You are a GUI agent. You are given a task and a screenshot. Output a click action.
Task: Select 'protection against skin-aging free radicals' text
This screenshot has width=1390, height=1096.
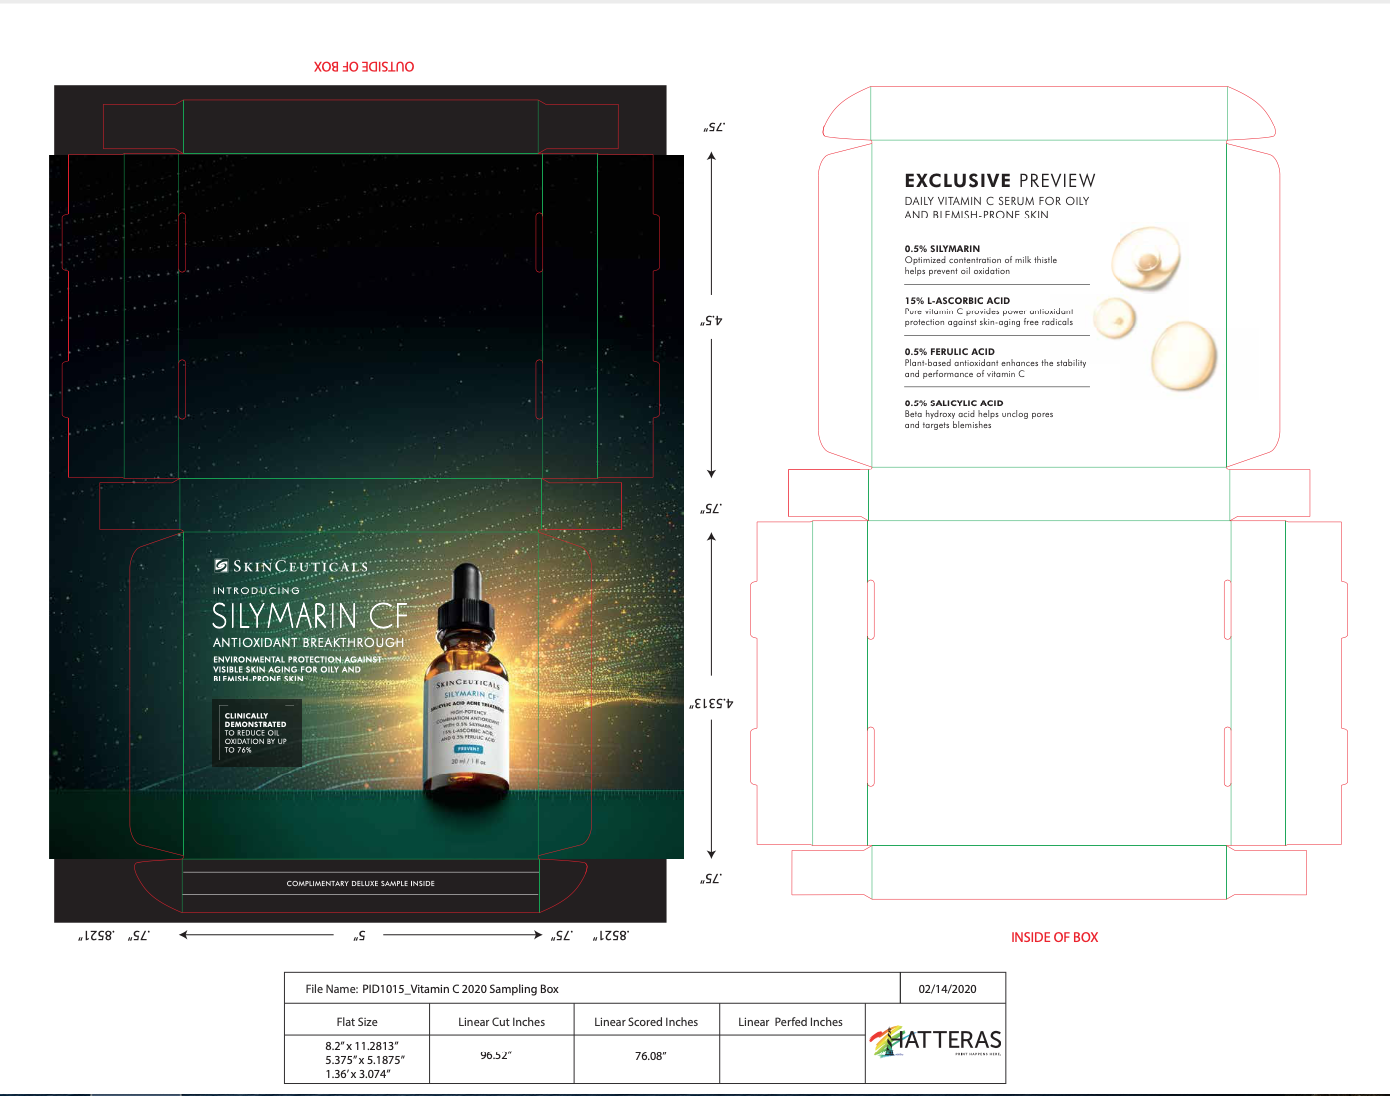tap(989, 322)
